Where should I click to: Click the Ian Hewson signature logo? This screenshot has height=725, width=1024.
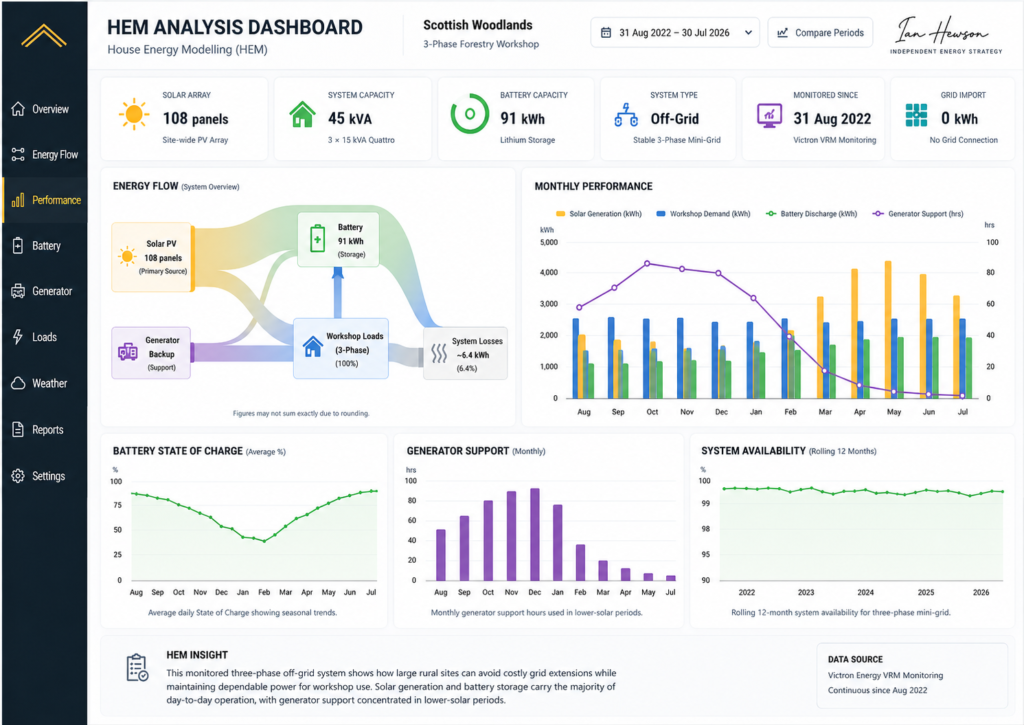coord(945,35)
